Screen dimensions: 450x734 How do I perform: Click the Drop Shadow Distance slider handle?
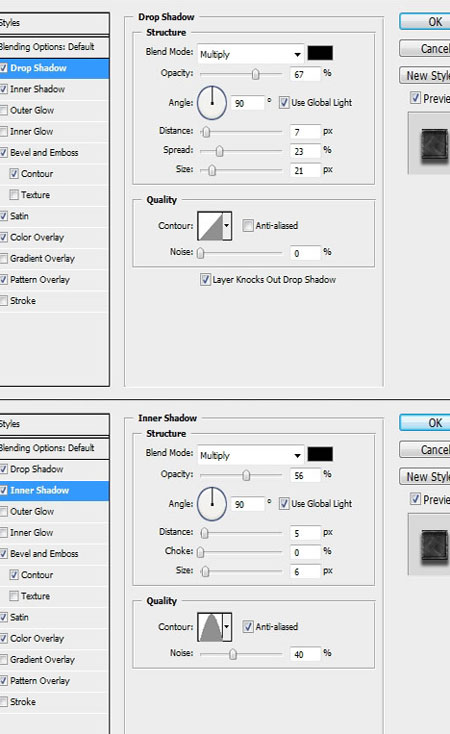coord(206,132)
